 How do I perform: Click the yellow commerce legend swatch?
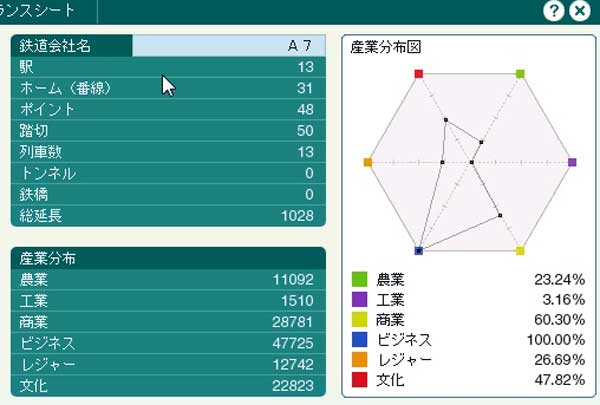(359, 320)
